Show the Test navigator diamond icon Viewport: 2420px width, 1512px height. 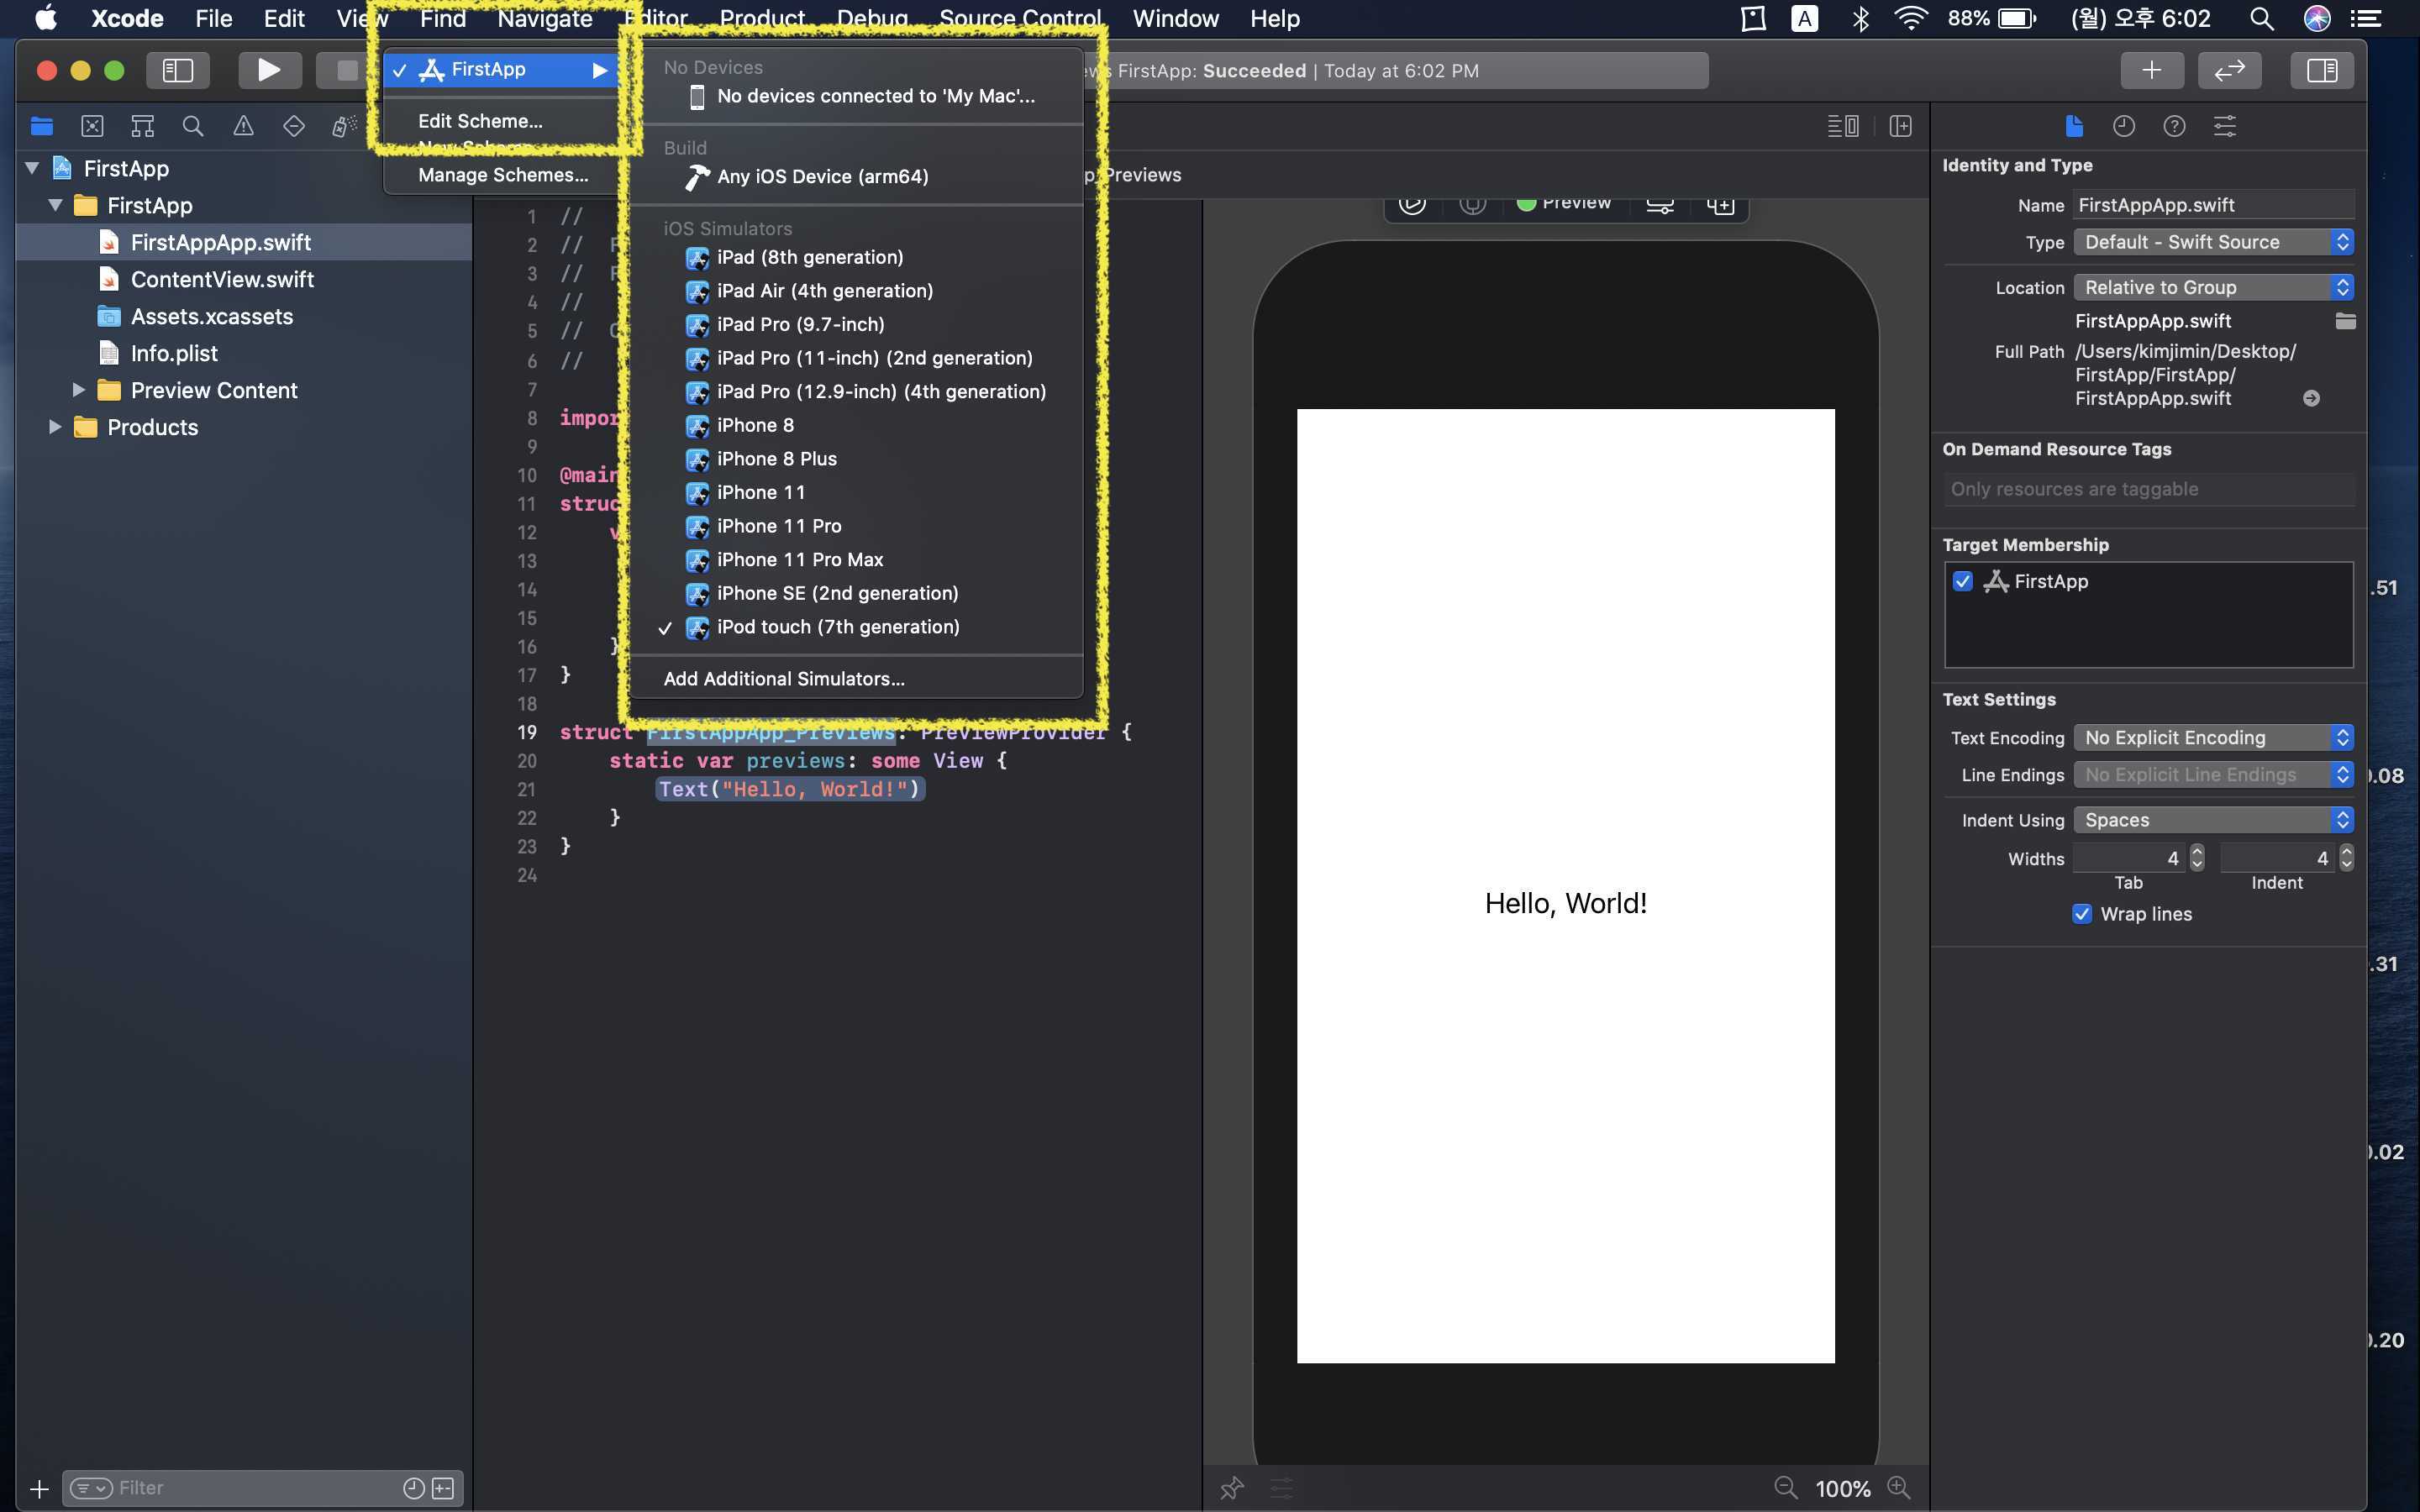click(294, 126)
